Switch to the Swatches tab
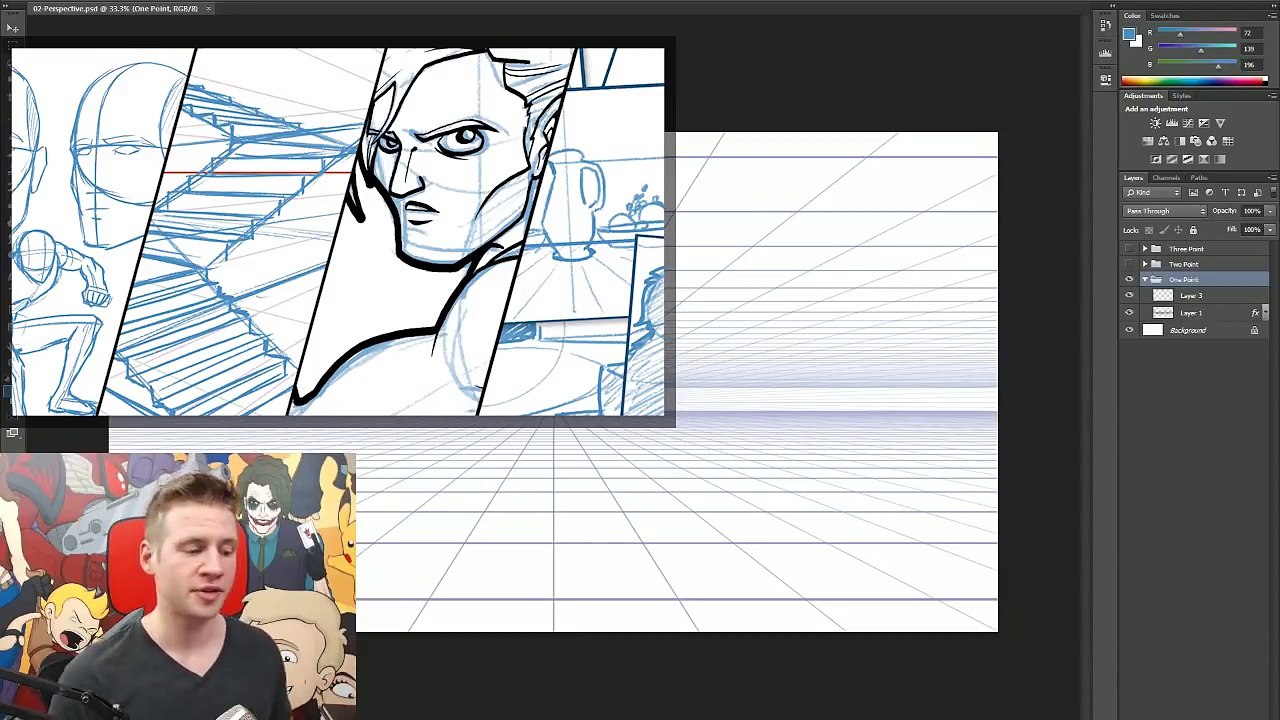This screenshot has height=720, width=1280. (x=1165, y=16)
